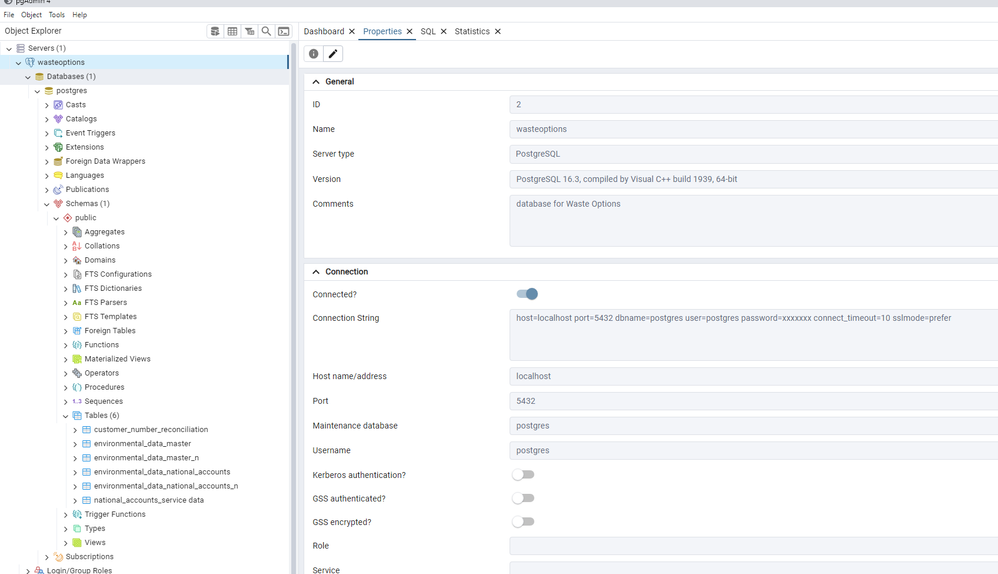Open the Object menu
Screen dimensions: 998x574
tap(31, 15)
